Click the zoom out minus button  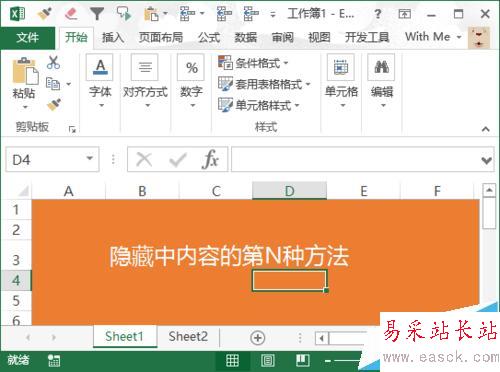pos(328,361)
